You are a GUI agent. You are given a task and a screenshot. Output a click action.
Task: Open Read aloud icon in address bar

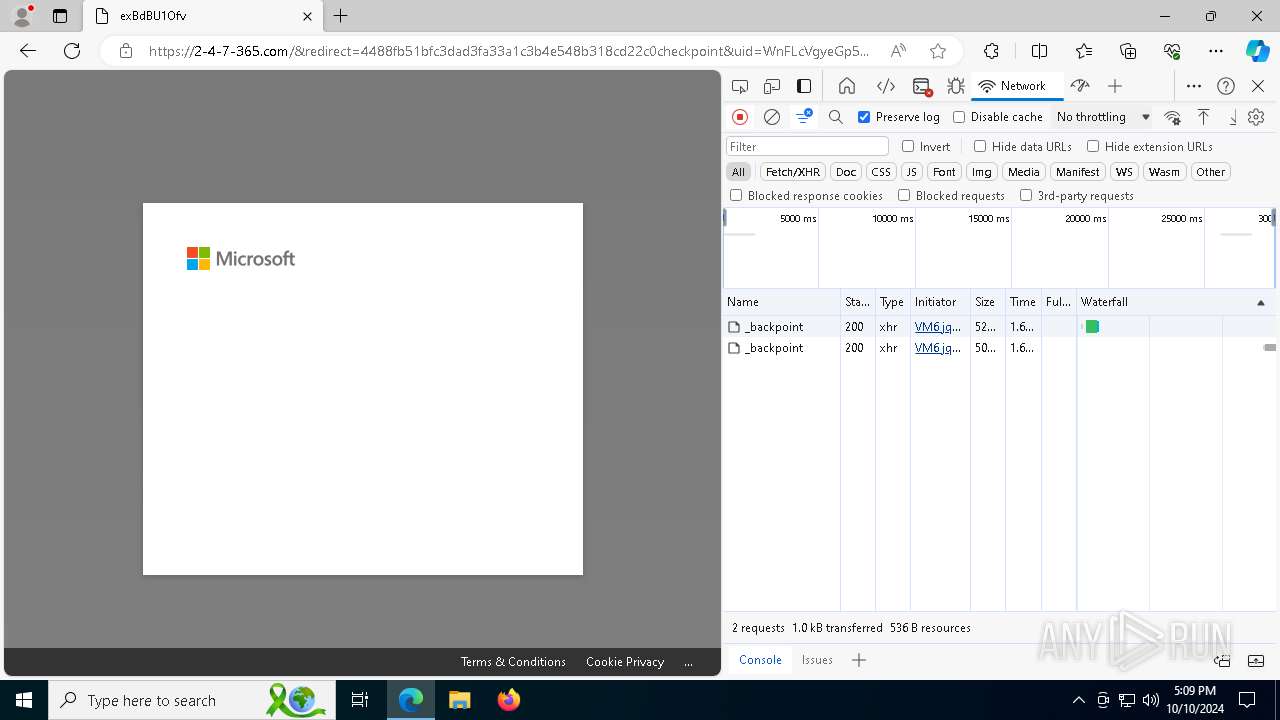pos(898,51)
